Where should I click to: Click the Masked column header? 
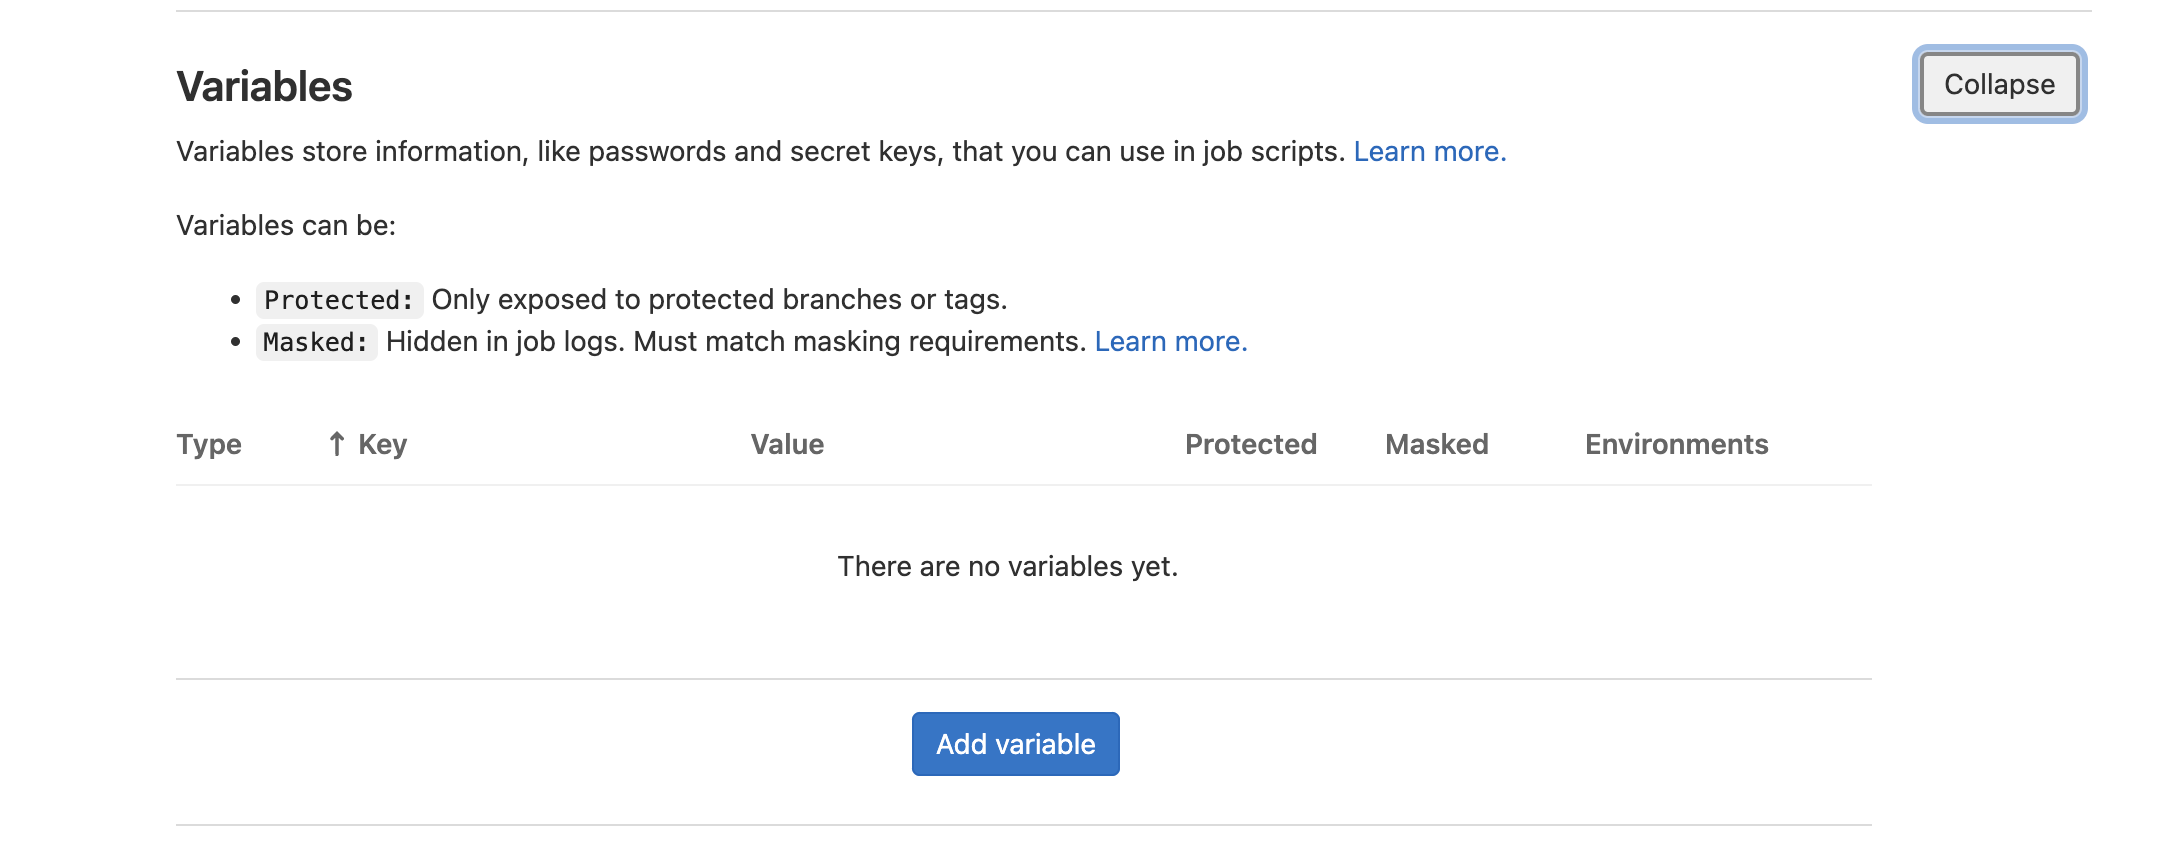(x=1436, y=444)
